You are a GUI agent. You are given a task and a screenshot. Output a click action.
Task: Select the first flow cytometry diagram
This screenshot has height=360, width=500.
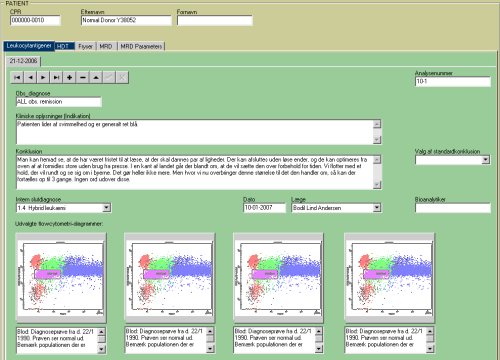(61, 278)
